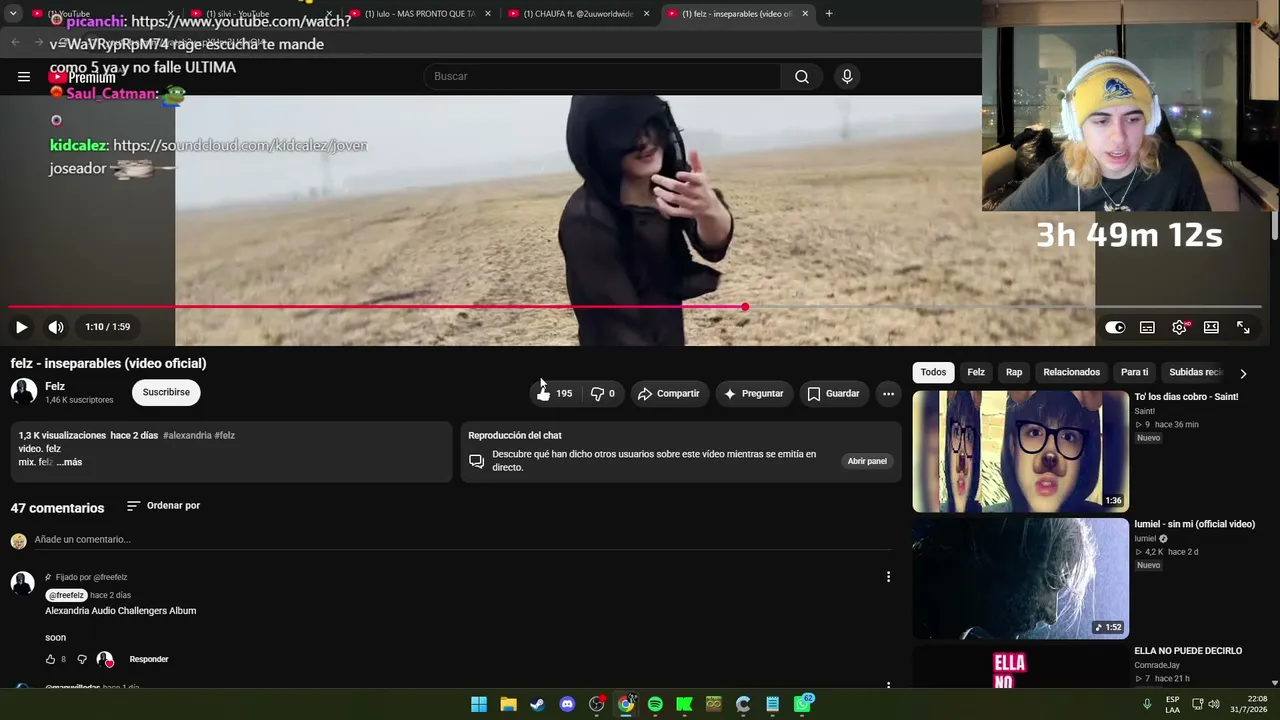Expand the description with ...más

tap(69, 462)
